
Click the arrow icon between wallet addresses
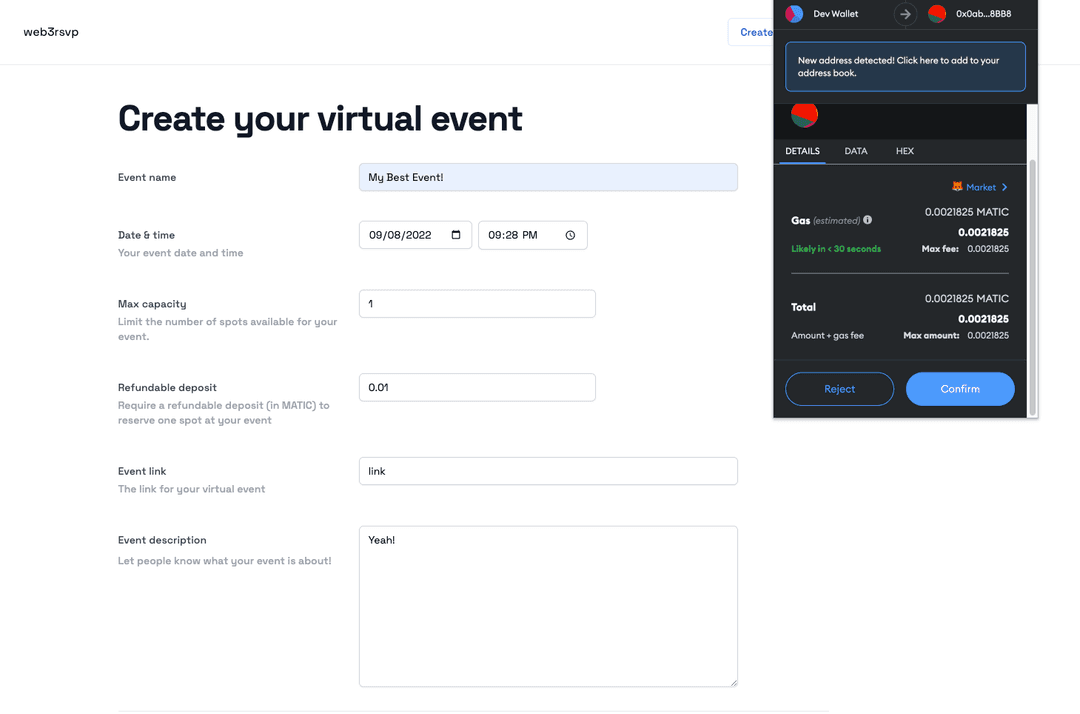tap(905, 14)
